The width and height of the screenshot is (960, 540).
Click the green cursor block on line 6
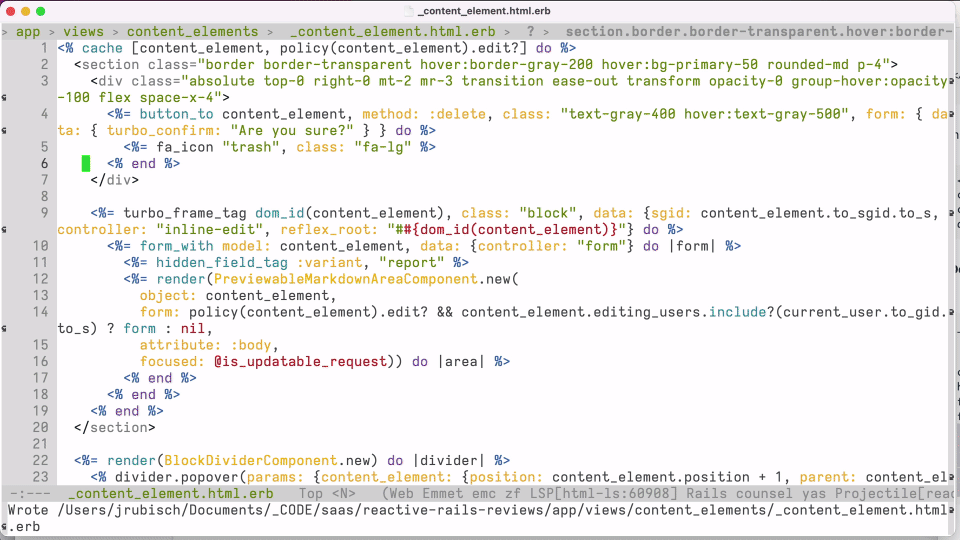pos(86,163)
